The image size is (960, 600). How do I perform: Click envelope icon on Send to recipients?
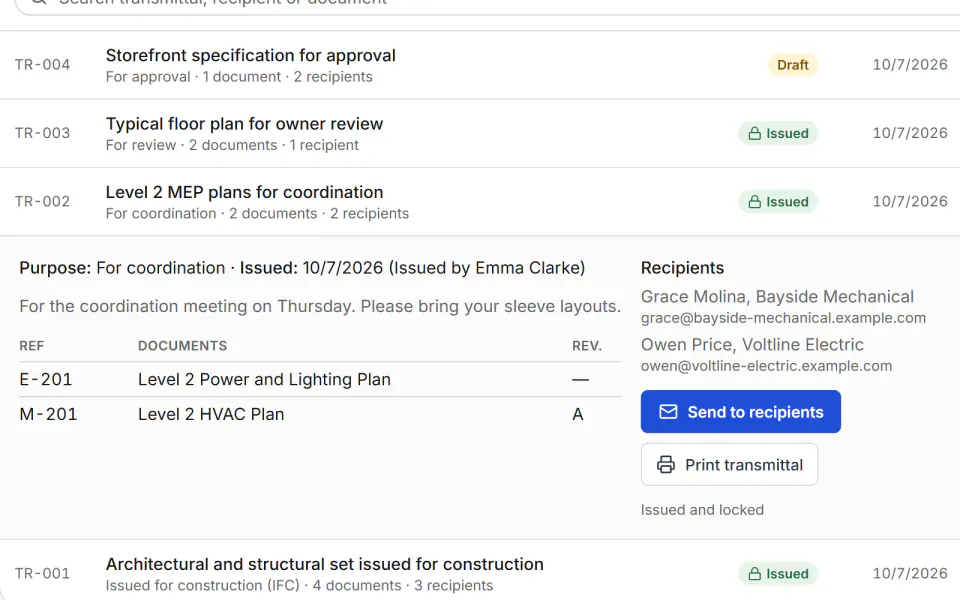point(668,411)
